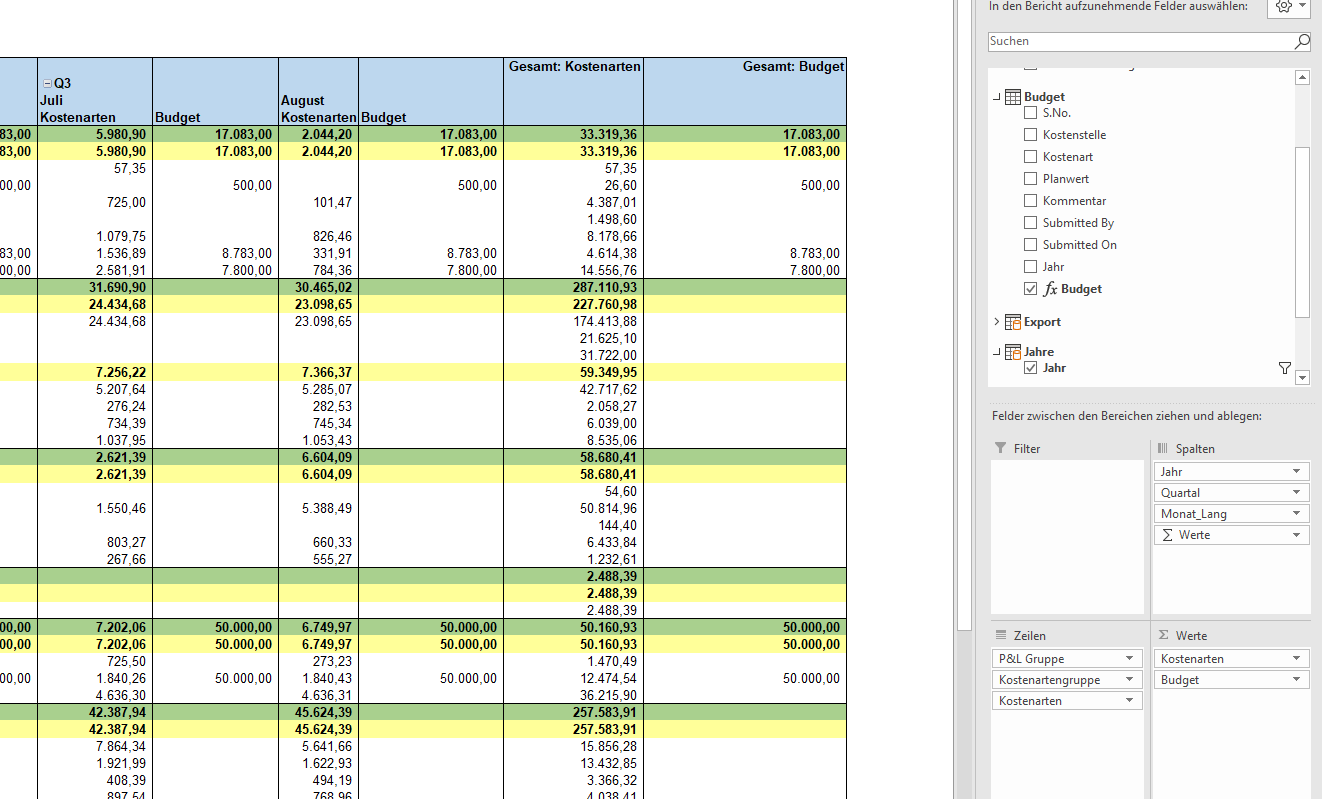1322x799 pixels.
Task: Check the Jahr checkbox under Budget table
Action: click(x=1031, y=267)
